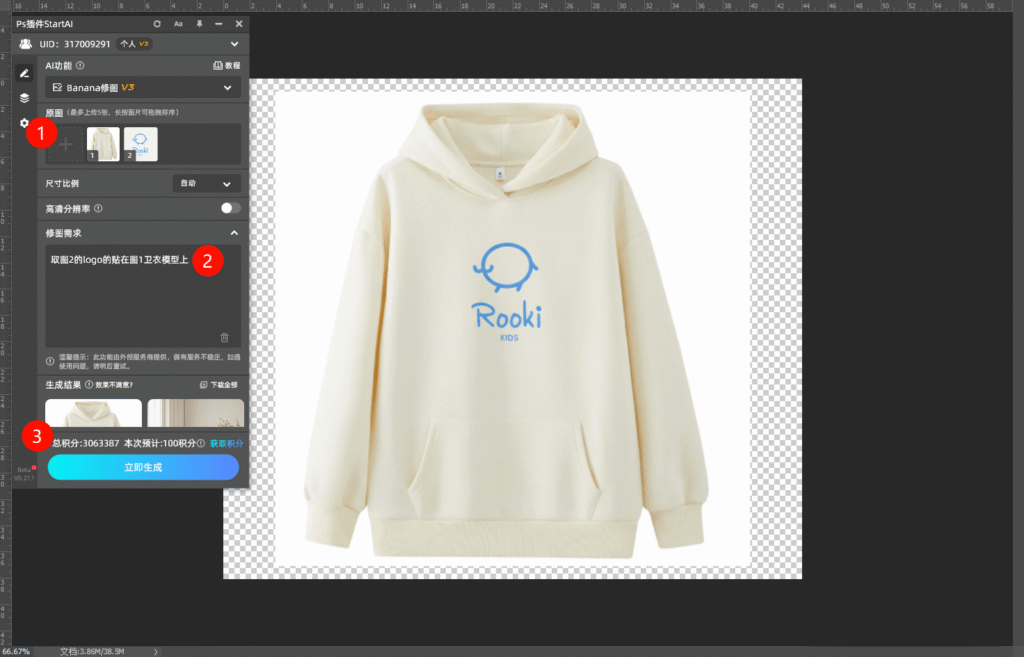Click the info icon beside 高清分辨率
1024x657 pixels.
coord(98,209)
